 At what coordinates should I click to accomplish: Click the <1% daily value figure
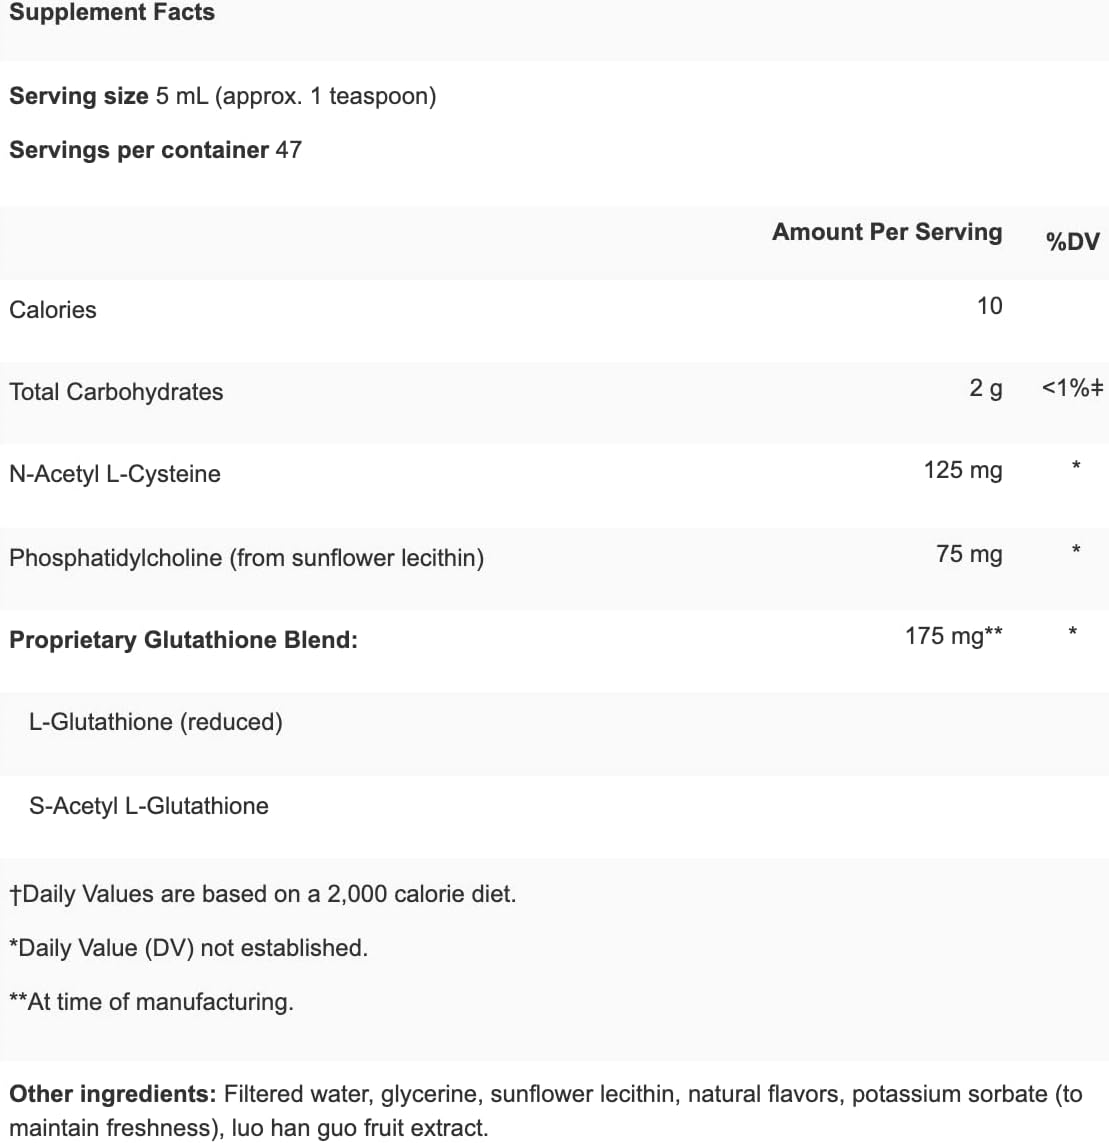pyautogui.click(x=1072, y=388)
